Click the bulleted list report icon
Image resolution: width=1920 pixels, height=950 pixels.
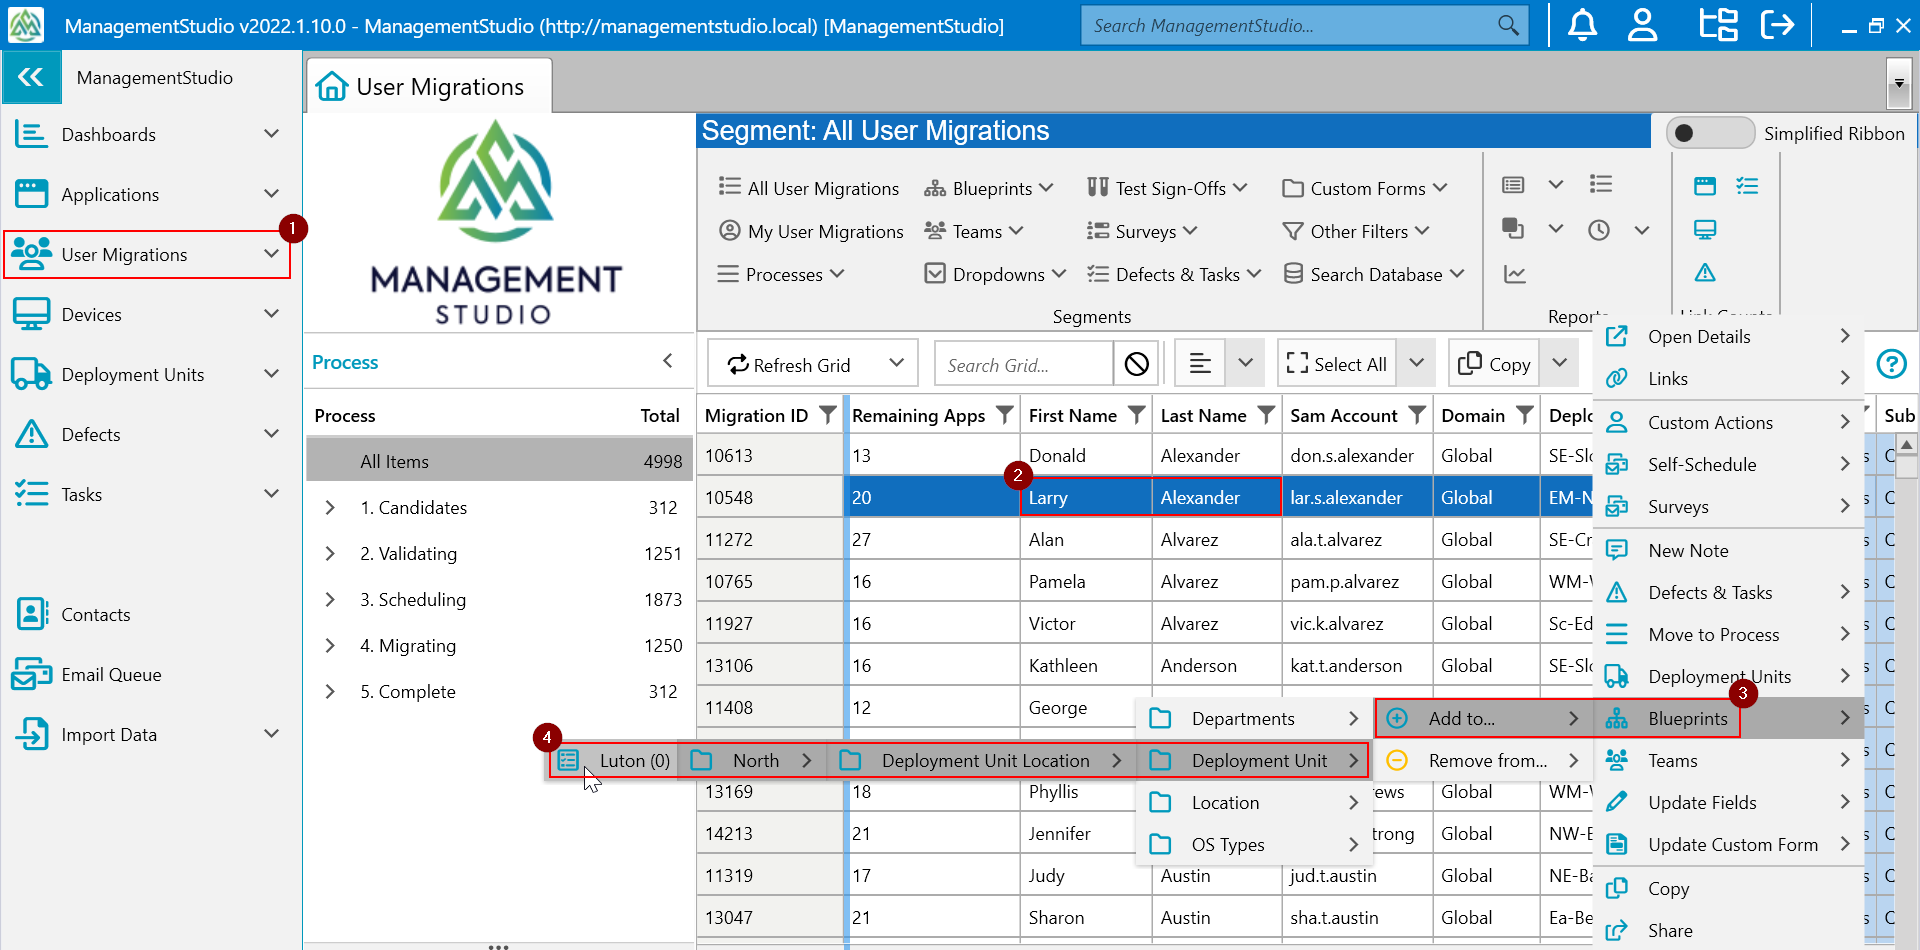click(x=1601, y=184)
